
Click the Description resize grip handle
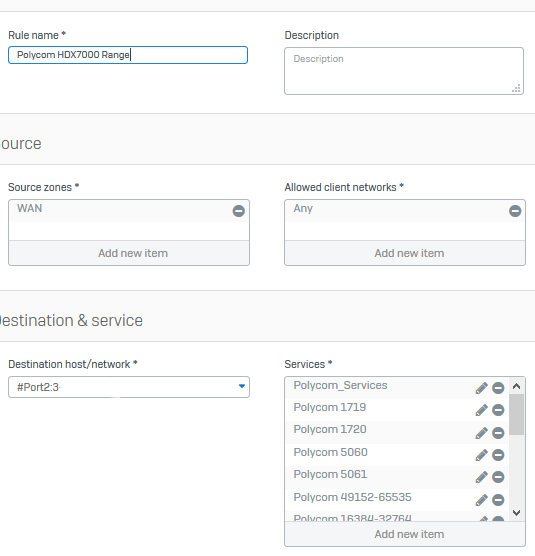(517, 89)
